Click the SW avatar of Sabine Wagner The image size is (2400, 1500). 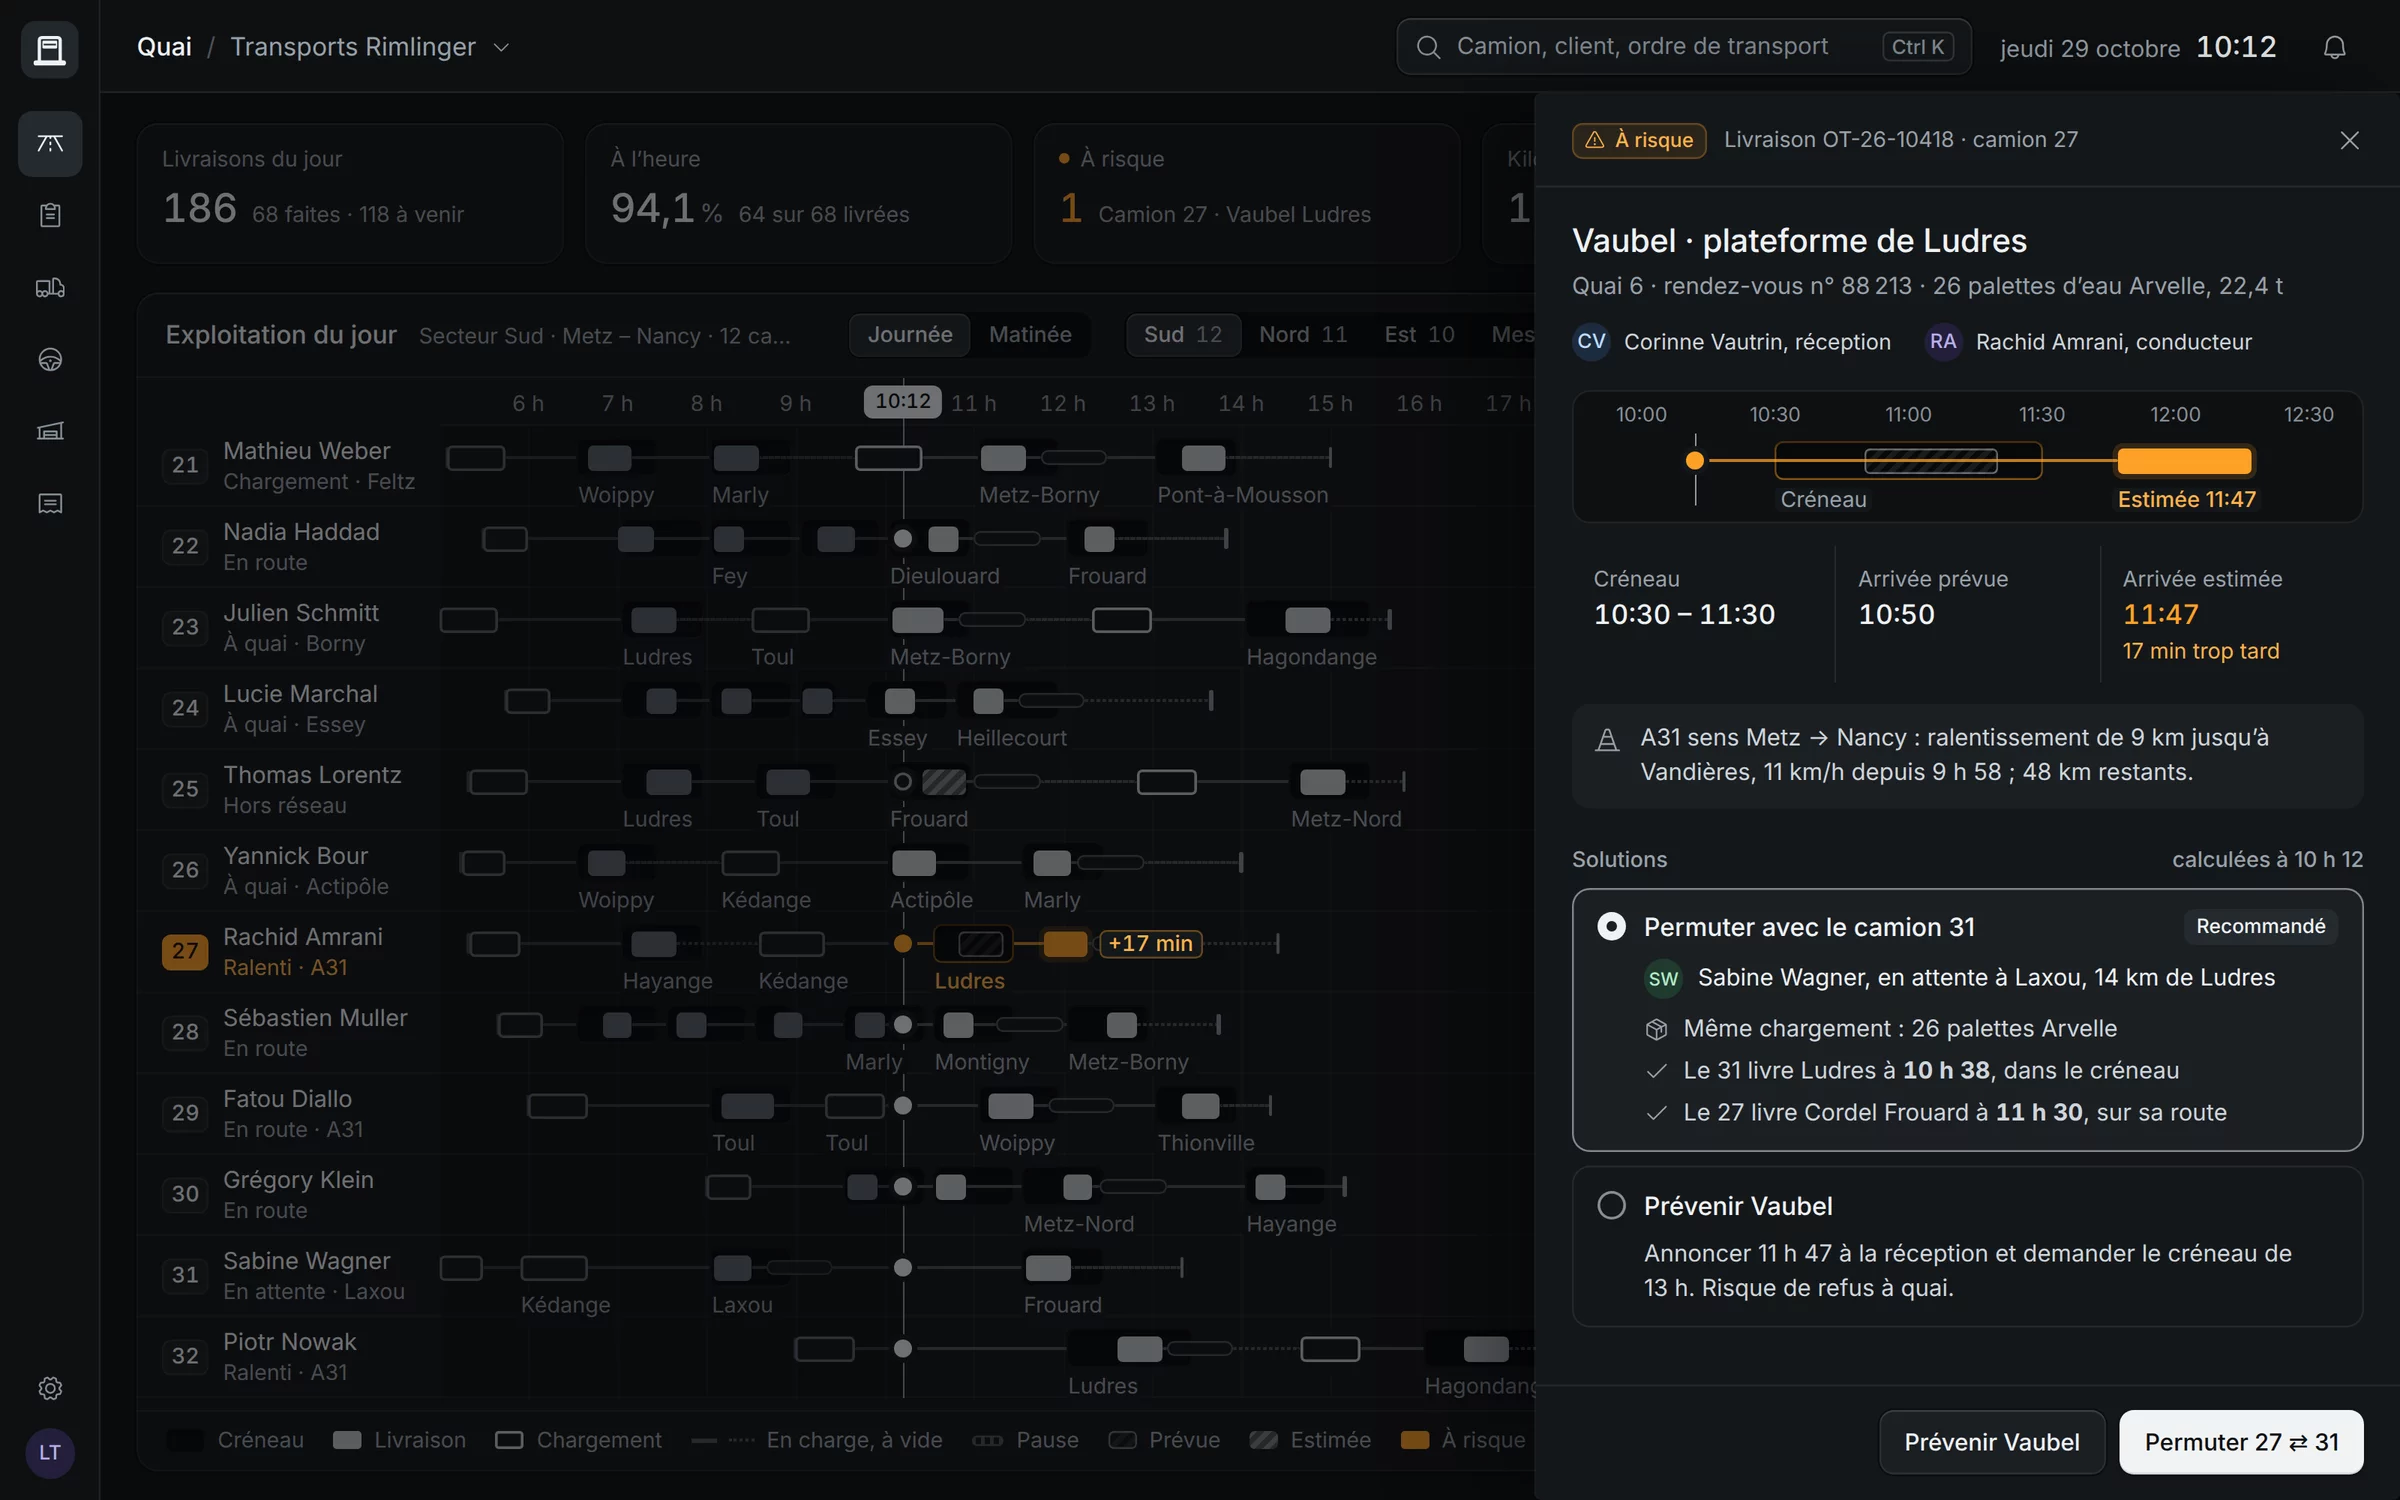point(1663,978)
